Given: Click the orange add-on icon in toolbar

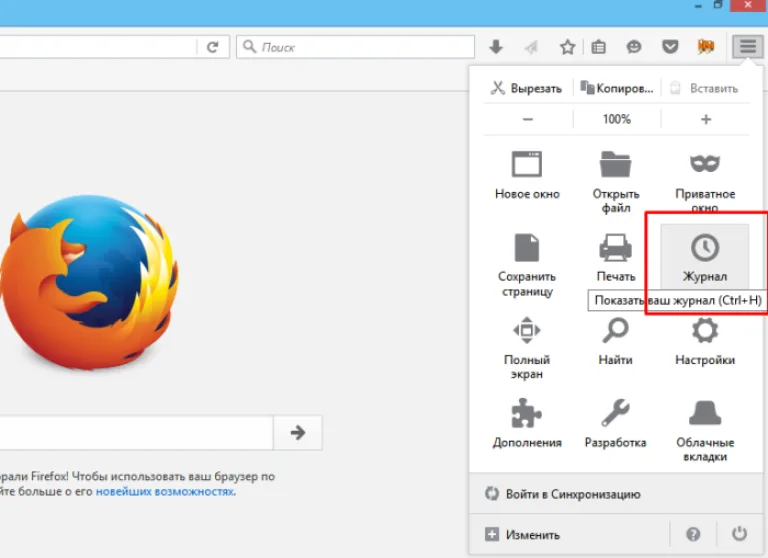Looking at the screenshot, I should tap(706, 47).
